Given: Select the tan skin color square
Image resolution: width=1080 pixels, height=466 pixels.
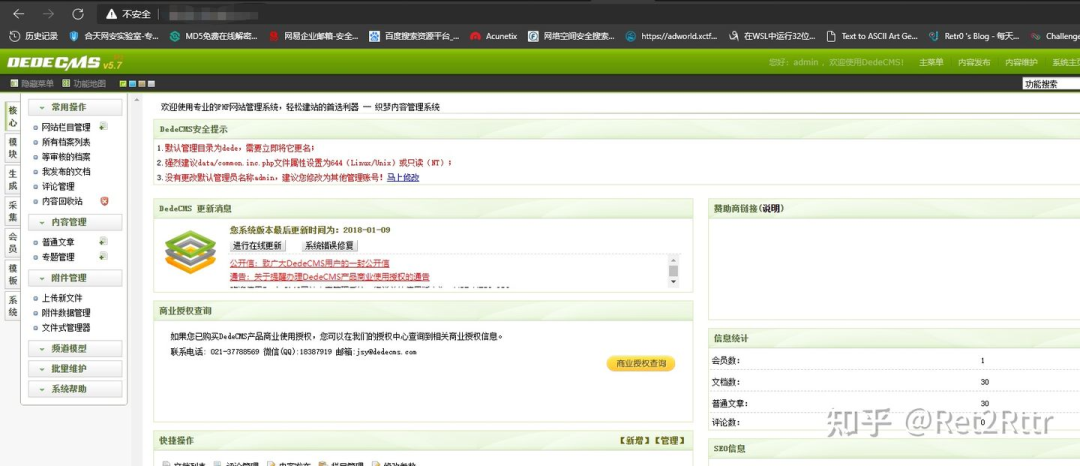Looking at the screenshot, I should [142, 84].
